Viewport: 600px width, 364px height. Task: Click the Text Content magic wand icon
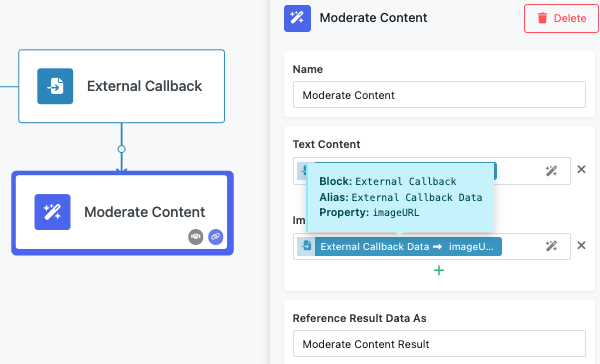pyautogui.click(x=551, y=171)
